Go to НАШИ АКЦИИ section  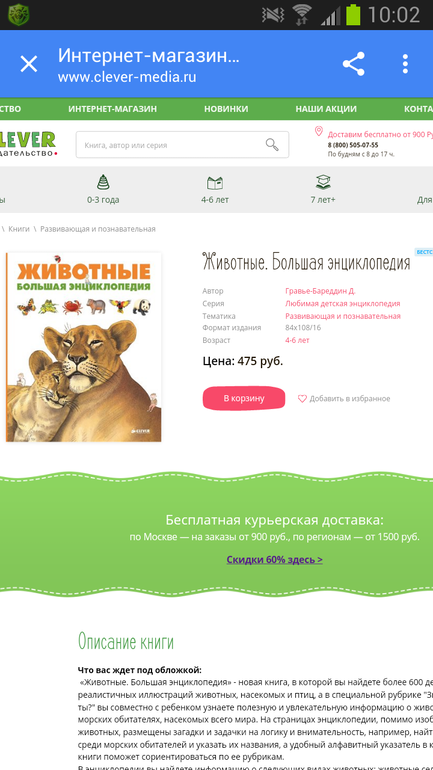coord(326,109)
